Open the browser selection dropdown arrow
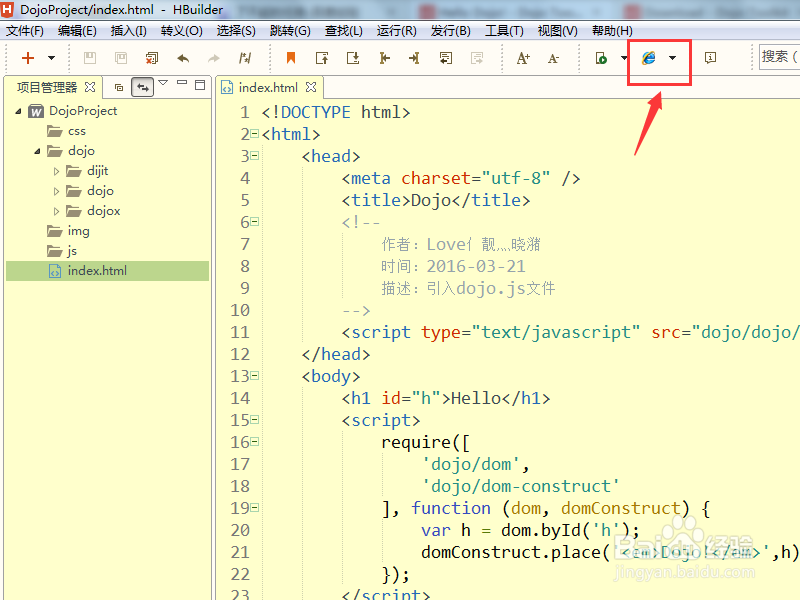800x600 pixels. (672, 58)
